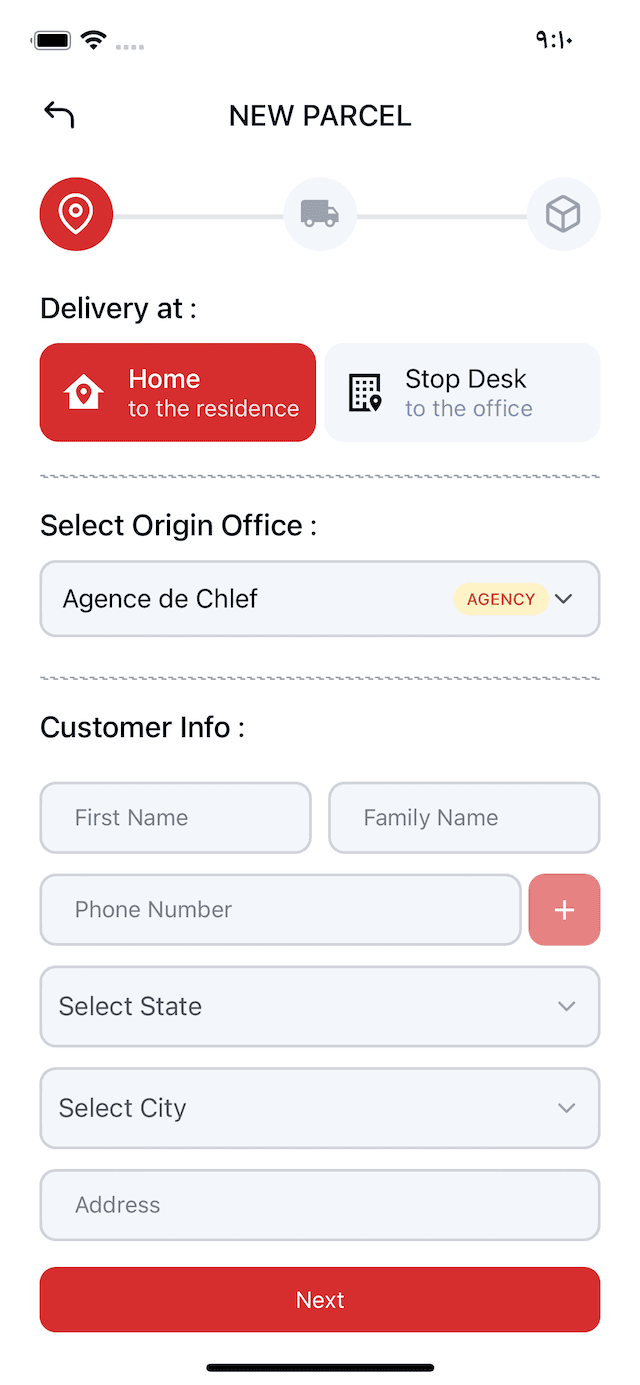
Task: Click the First Name input field
Action: tap(175, 817)
